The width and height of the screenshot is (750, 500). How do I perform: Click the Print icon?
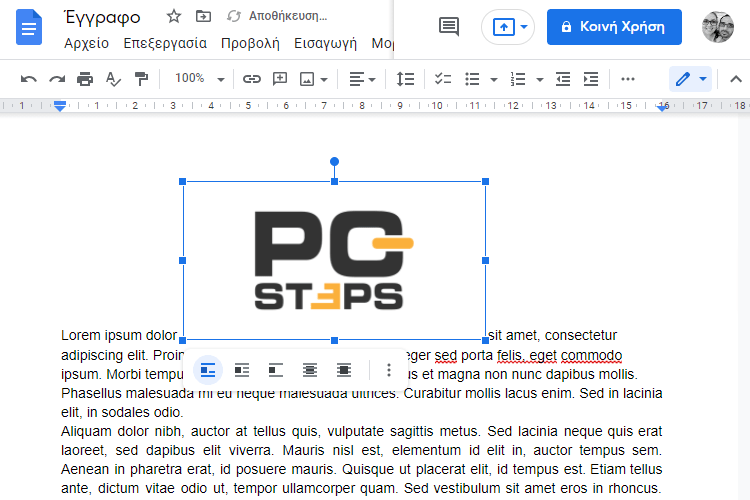coord(85,79)
